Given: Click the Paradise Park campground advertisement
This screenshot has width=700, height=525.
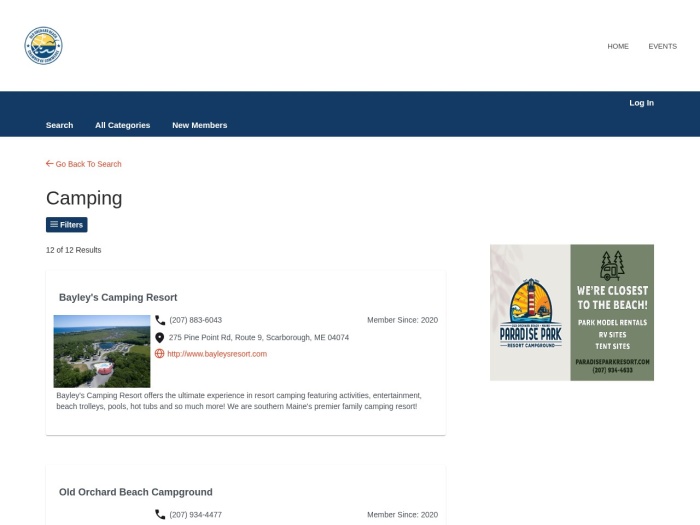Looking at the screenshot, I should [x=572, y=312].
